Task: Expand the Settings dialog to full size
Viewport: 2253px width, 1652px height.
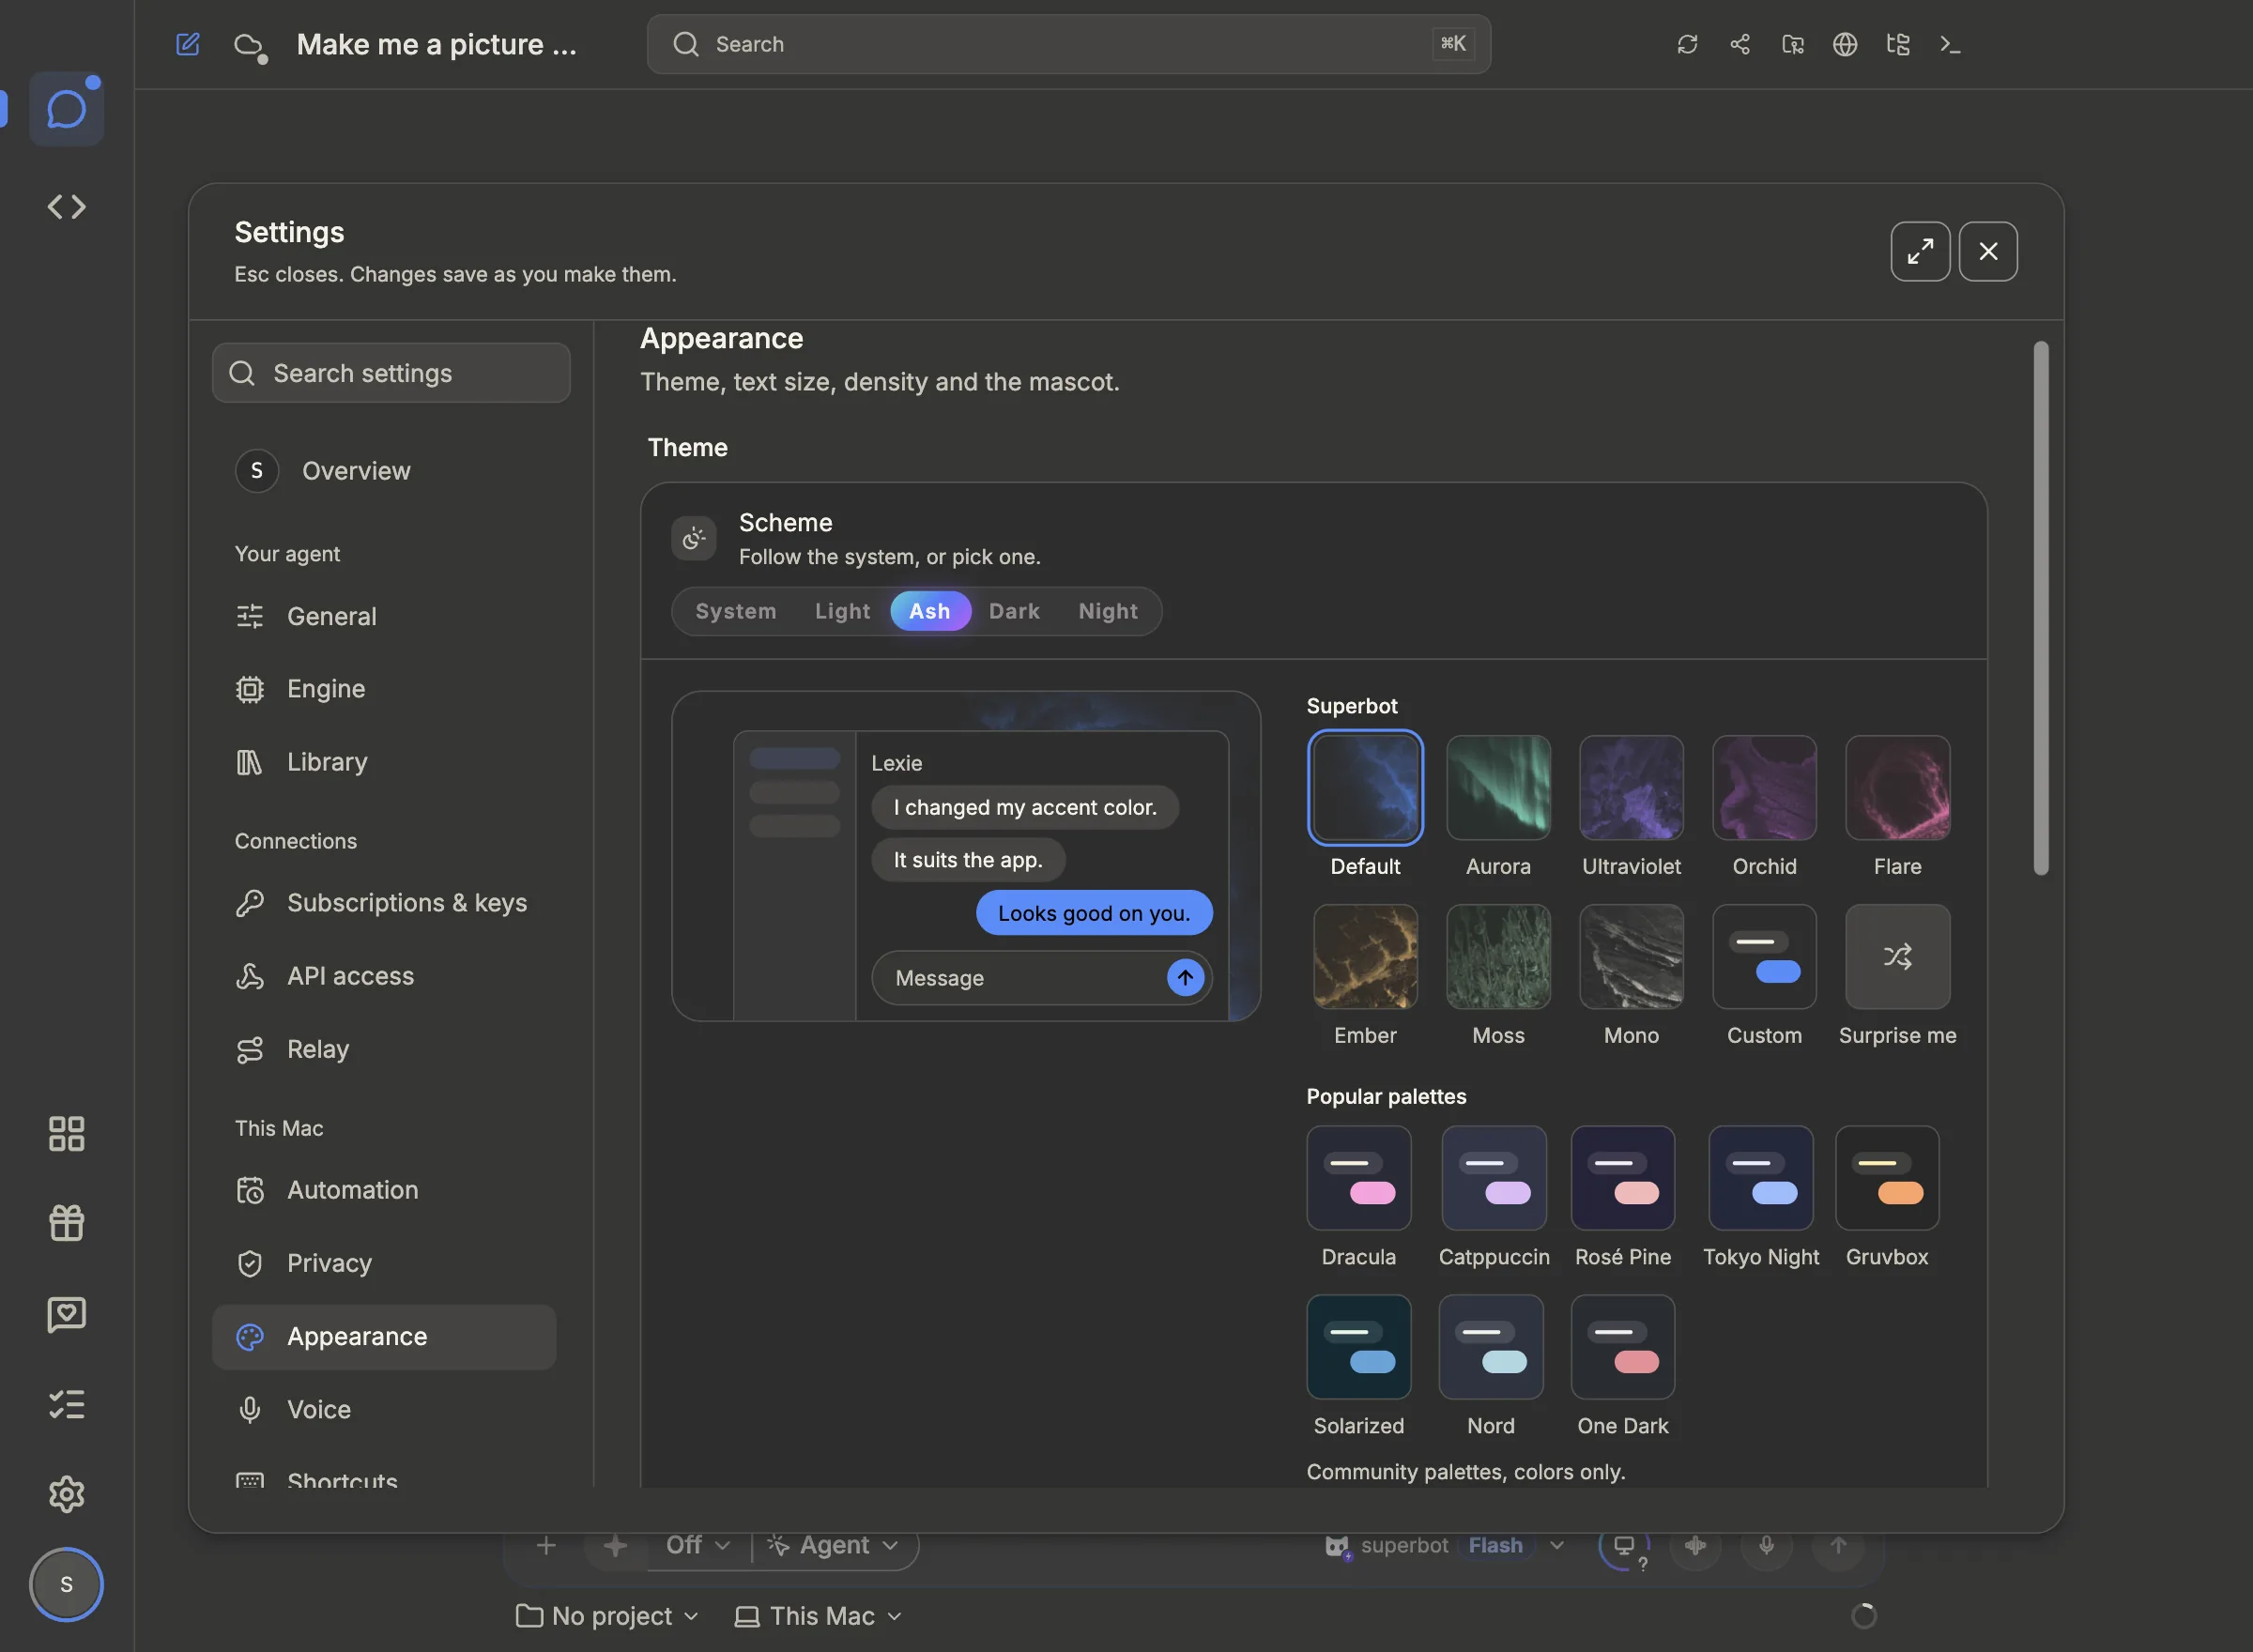Action: [1920, 251]
